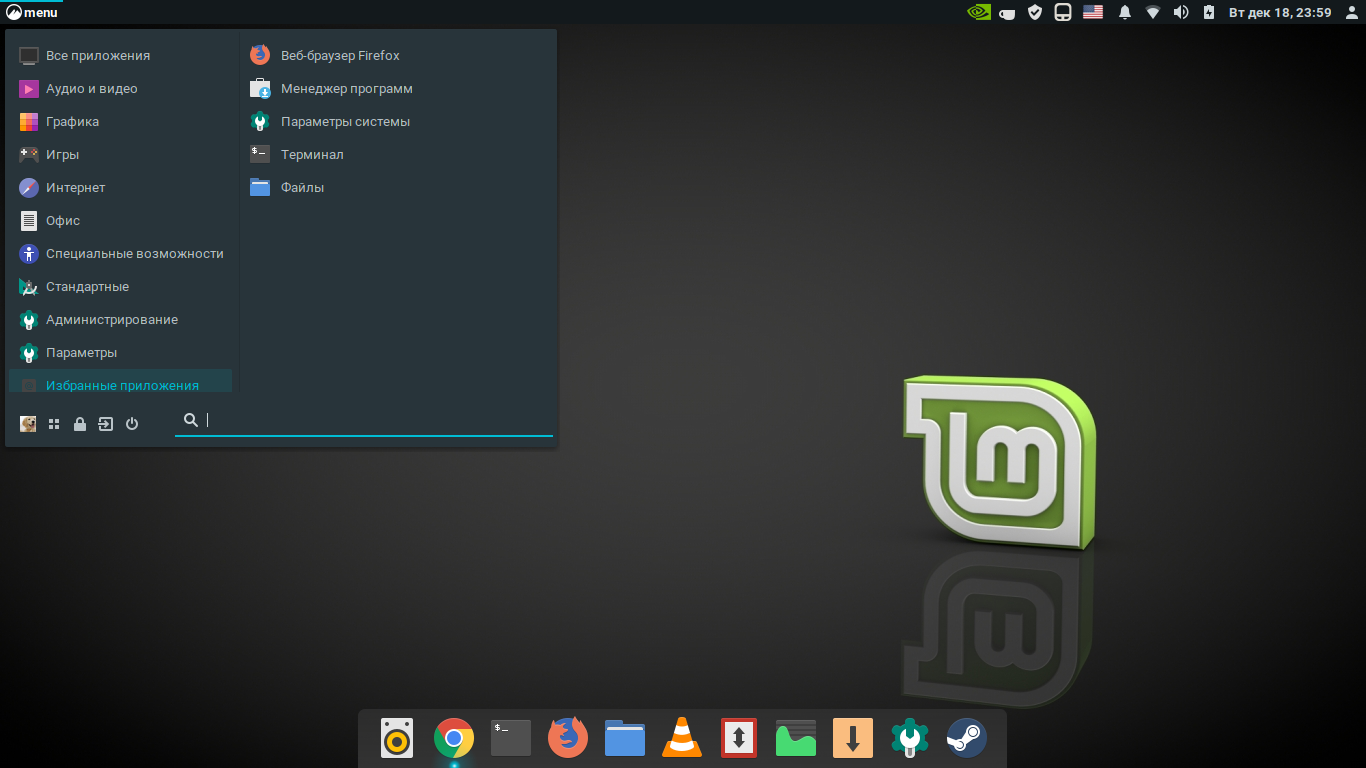
Task: Open Менеджер программ from favorites list
Action: pos(346,89)
